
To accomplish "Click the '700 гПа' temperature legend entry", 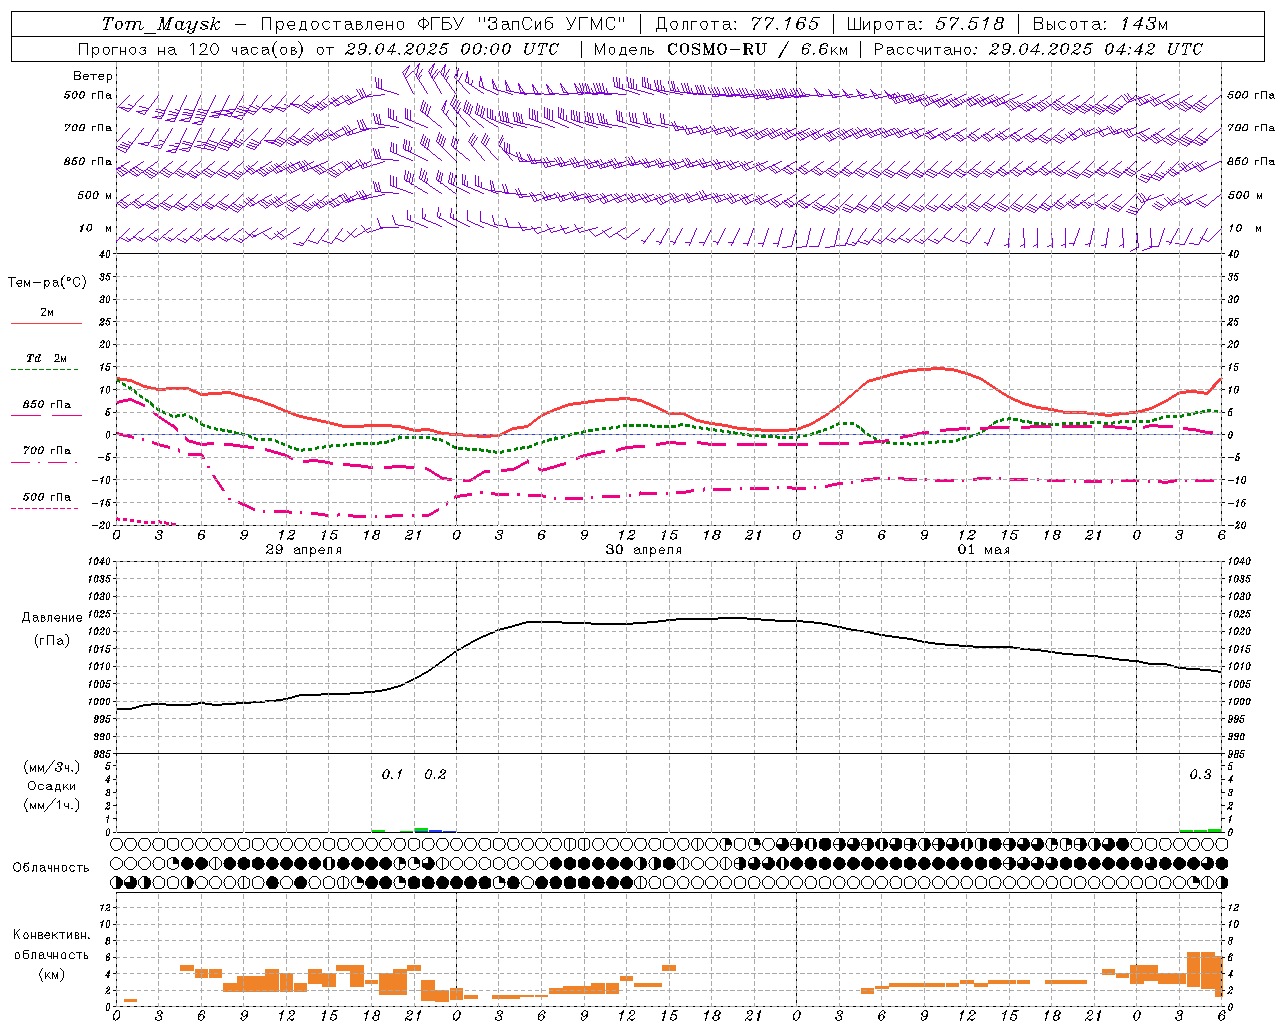I will (47, 450).
